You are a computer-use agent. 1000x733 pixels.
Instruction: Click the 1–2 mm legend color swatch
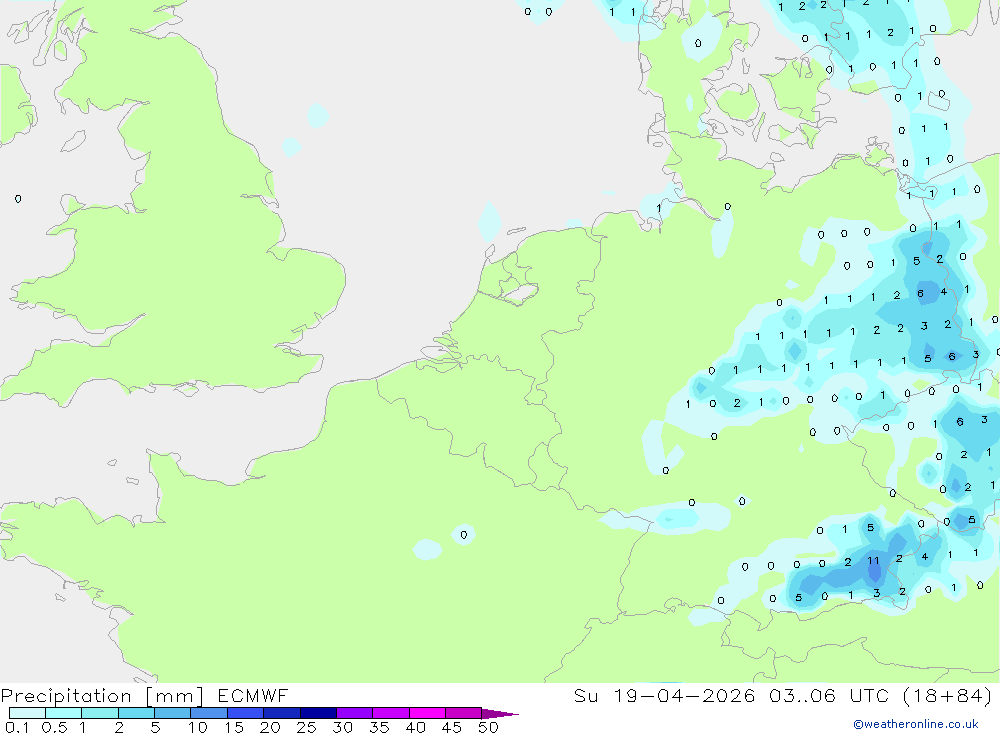click(x=100, y=713)
